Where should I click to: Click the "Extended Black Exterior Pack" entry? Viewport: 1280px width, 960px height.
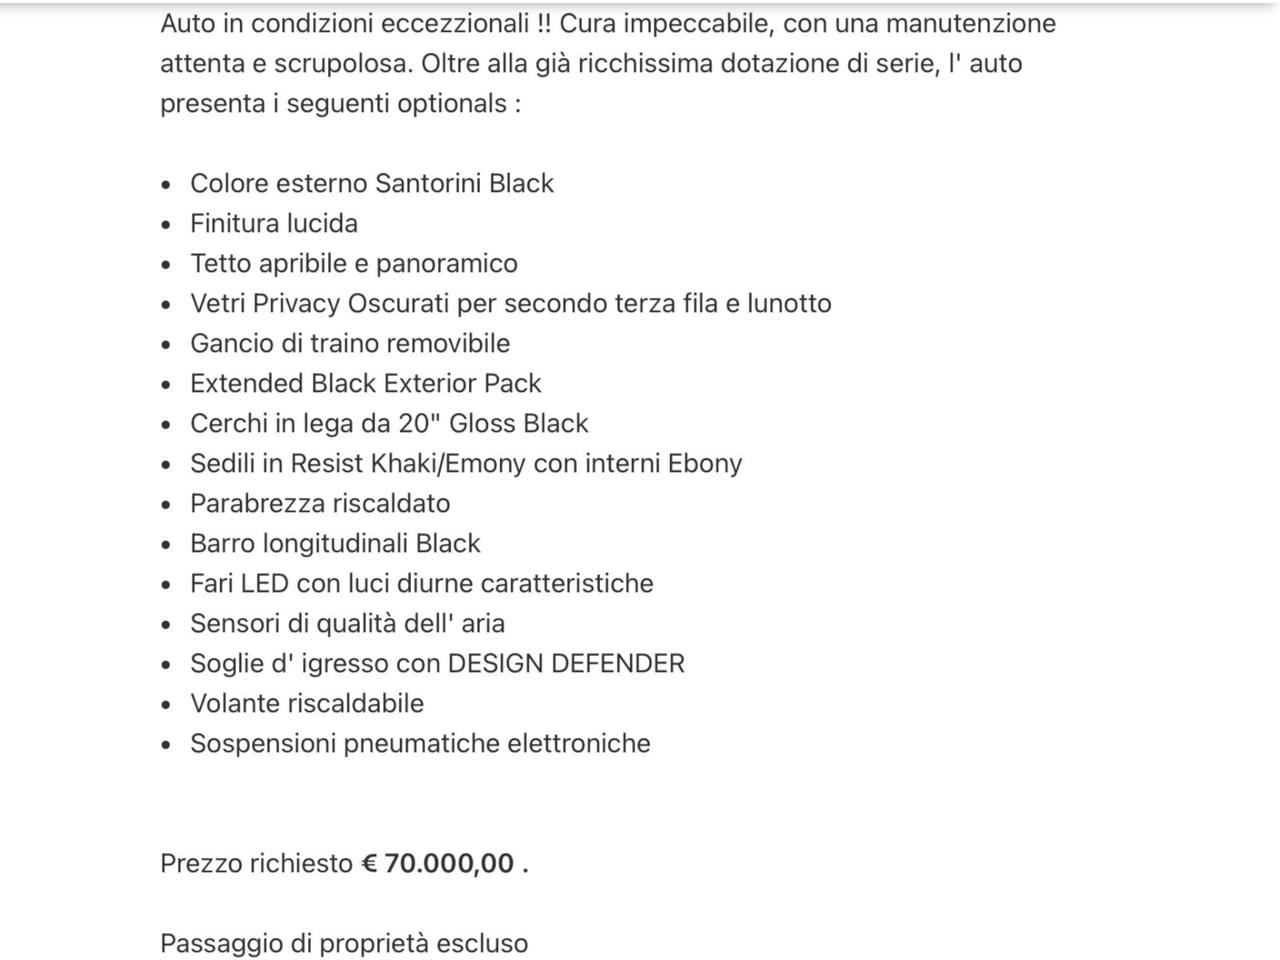(365, 384)
